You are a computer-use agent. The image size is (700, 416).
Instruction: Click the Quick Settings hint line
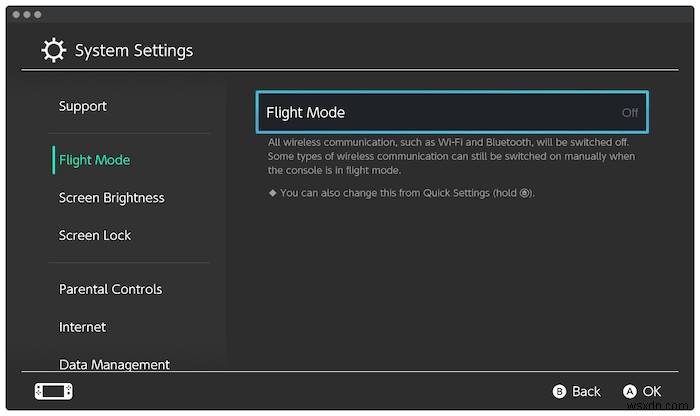pos(402,193)
